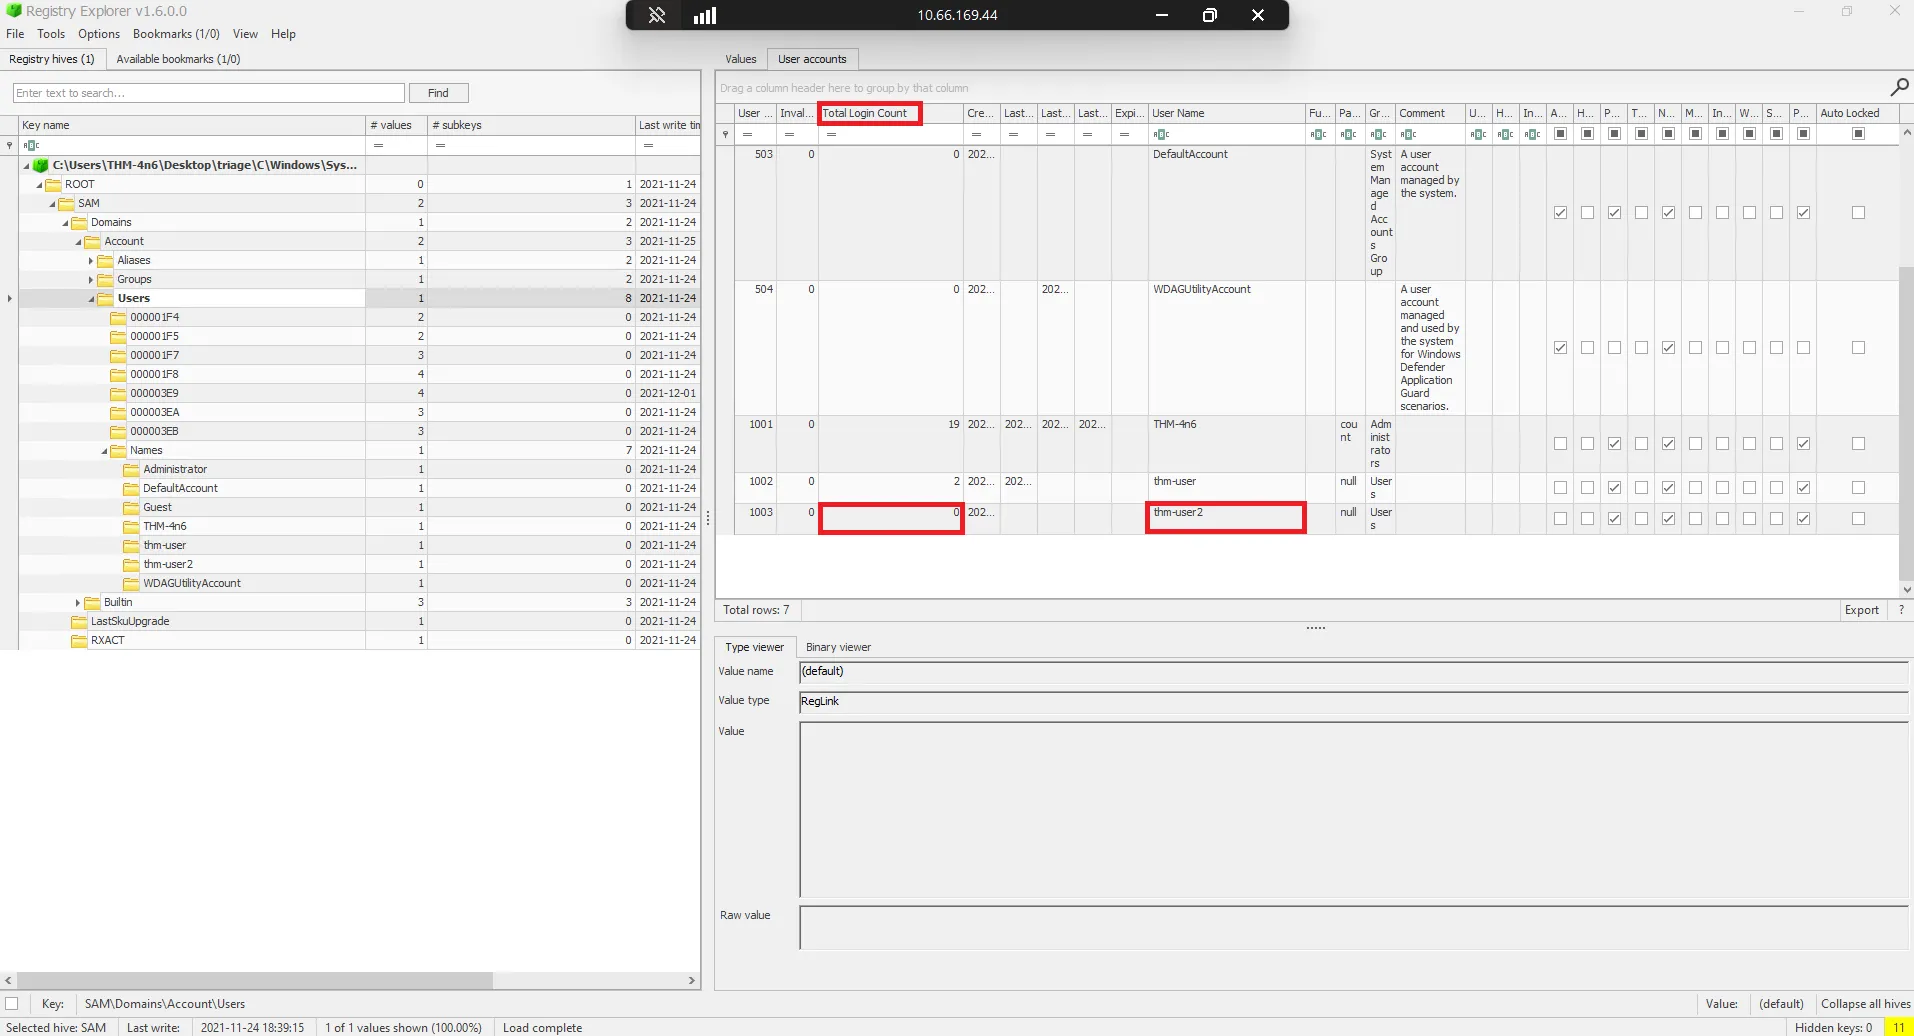Toggle the A... column checkbox for DefaultAccount

coord(1560,213)
